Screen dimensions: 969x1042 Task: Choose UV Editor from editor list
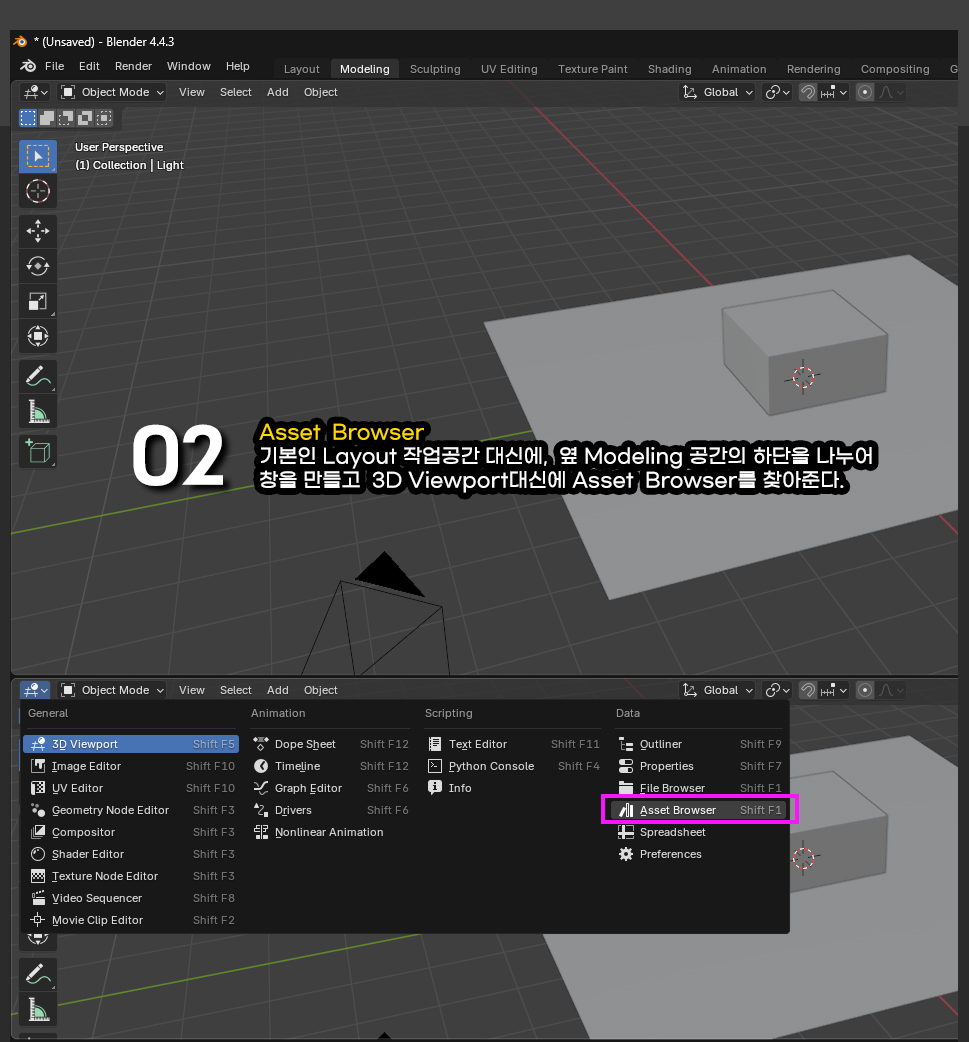(x=131, y=788)
